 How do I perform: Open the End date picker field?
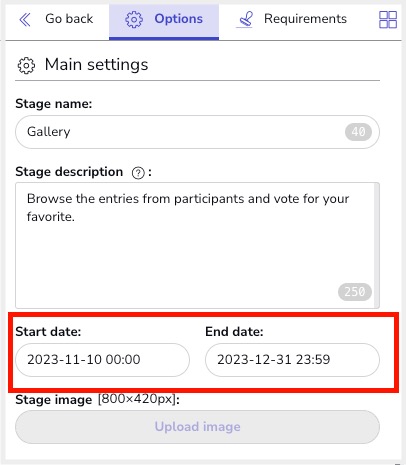[x=292, y=360]
